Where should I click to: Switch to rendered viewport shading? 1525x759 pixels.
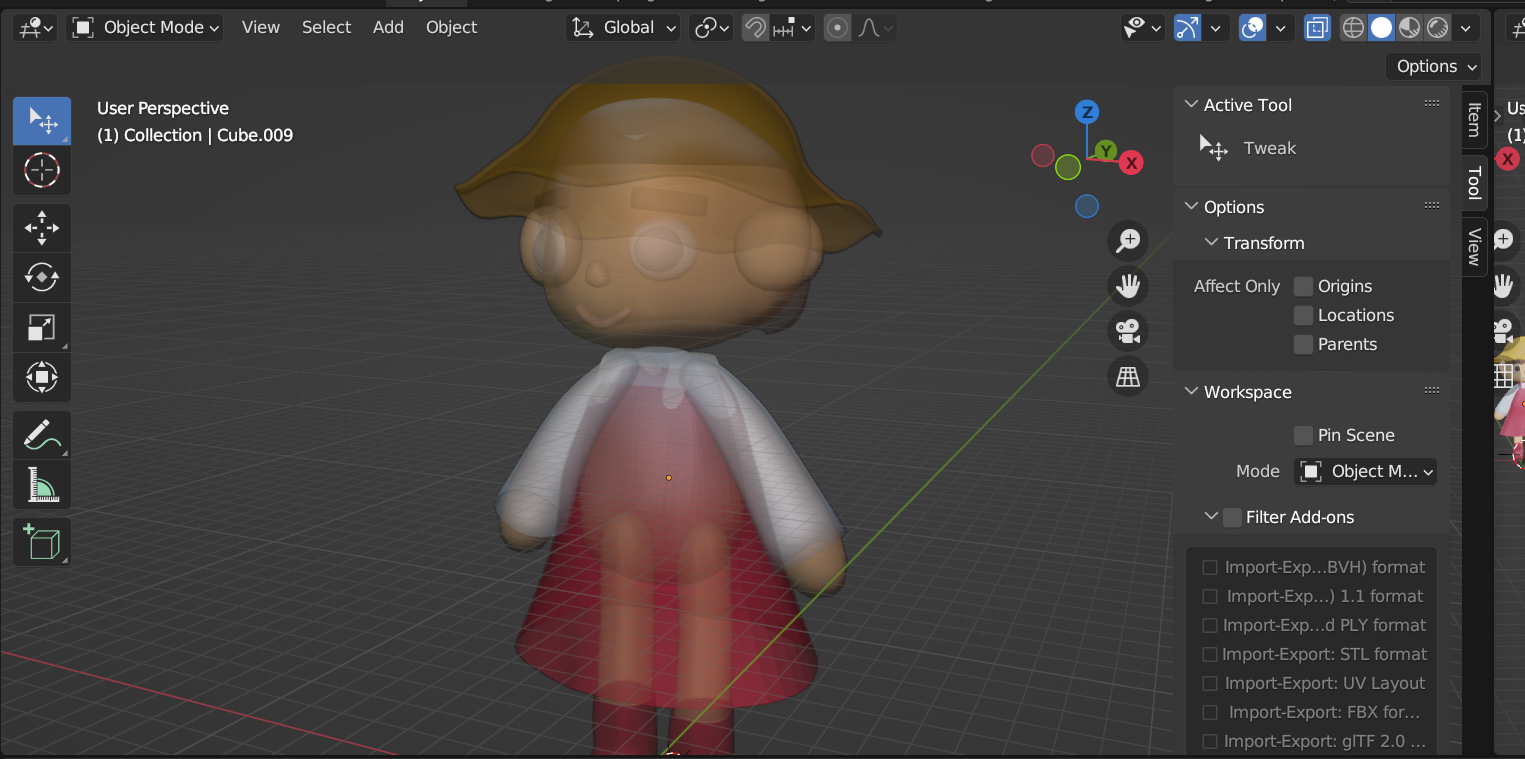(1437, 28)
